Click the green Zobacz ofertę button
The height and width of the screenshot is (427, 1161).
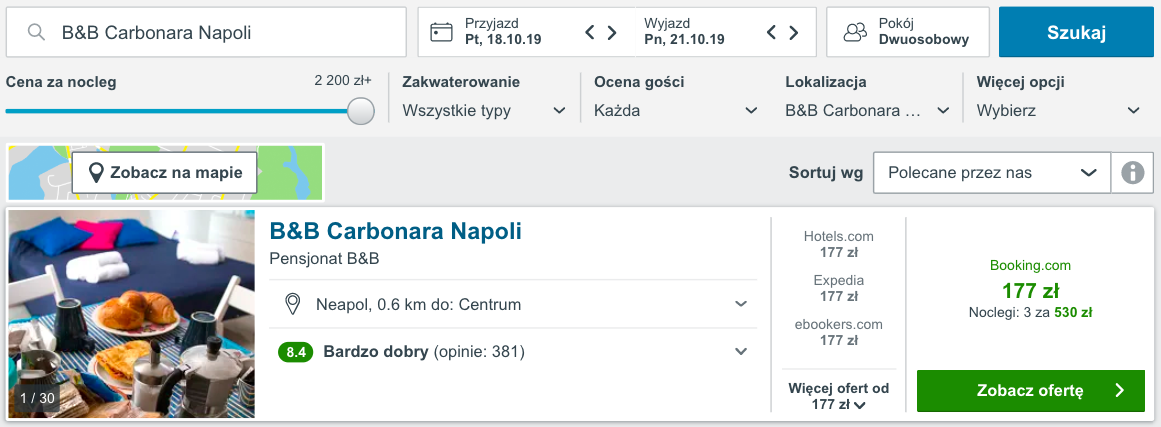click(x=1030, y=391)
